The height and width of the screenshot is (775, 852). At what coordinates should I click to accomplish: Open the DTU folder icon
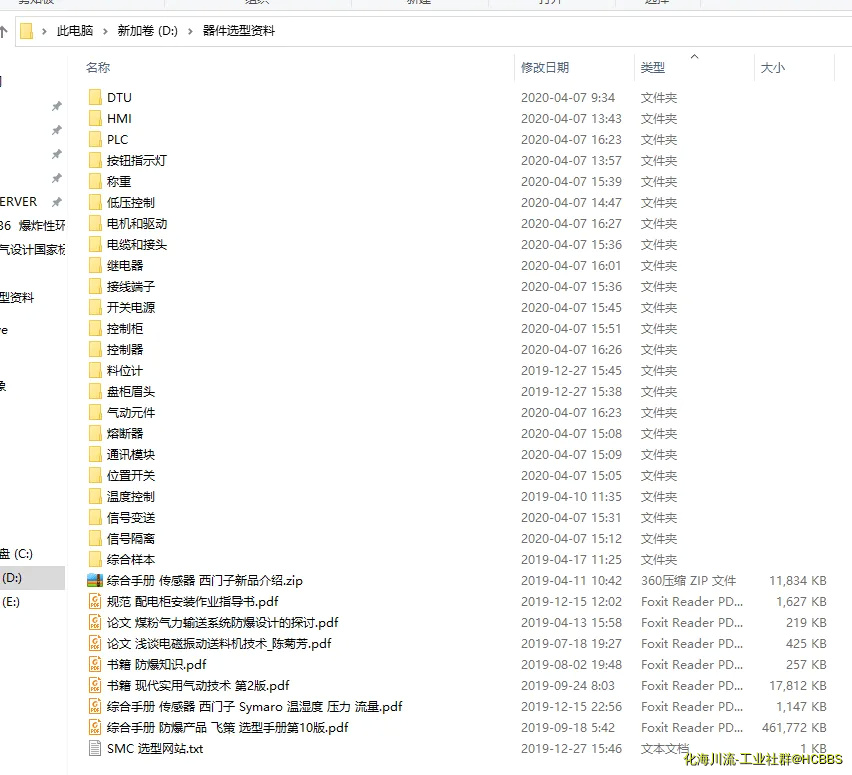pyautogui.click(x=95, y=97)
